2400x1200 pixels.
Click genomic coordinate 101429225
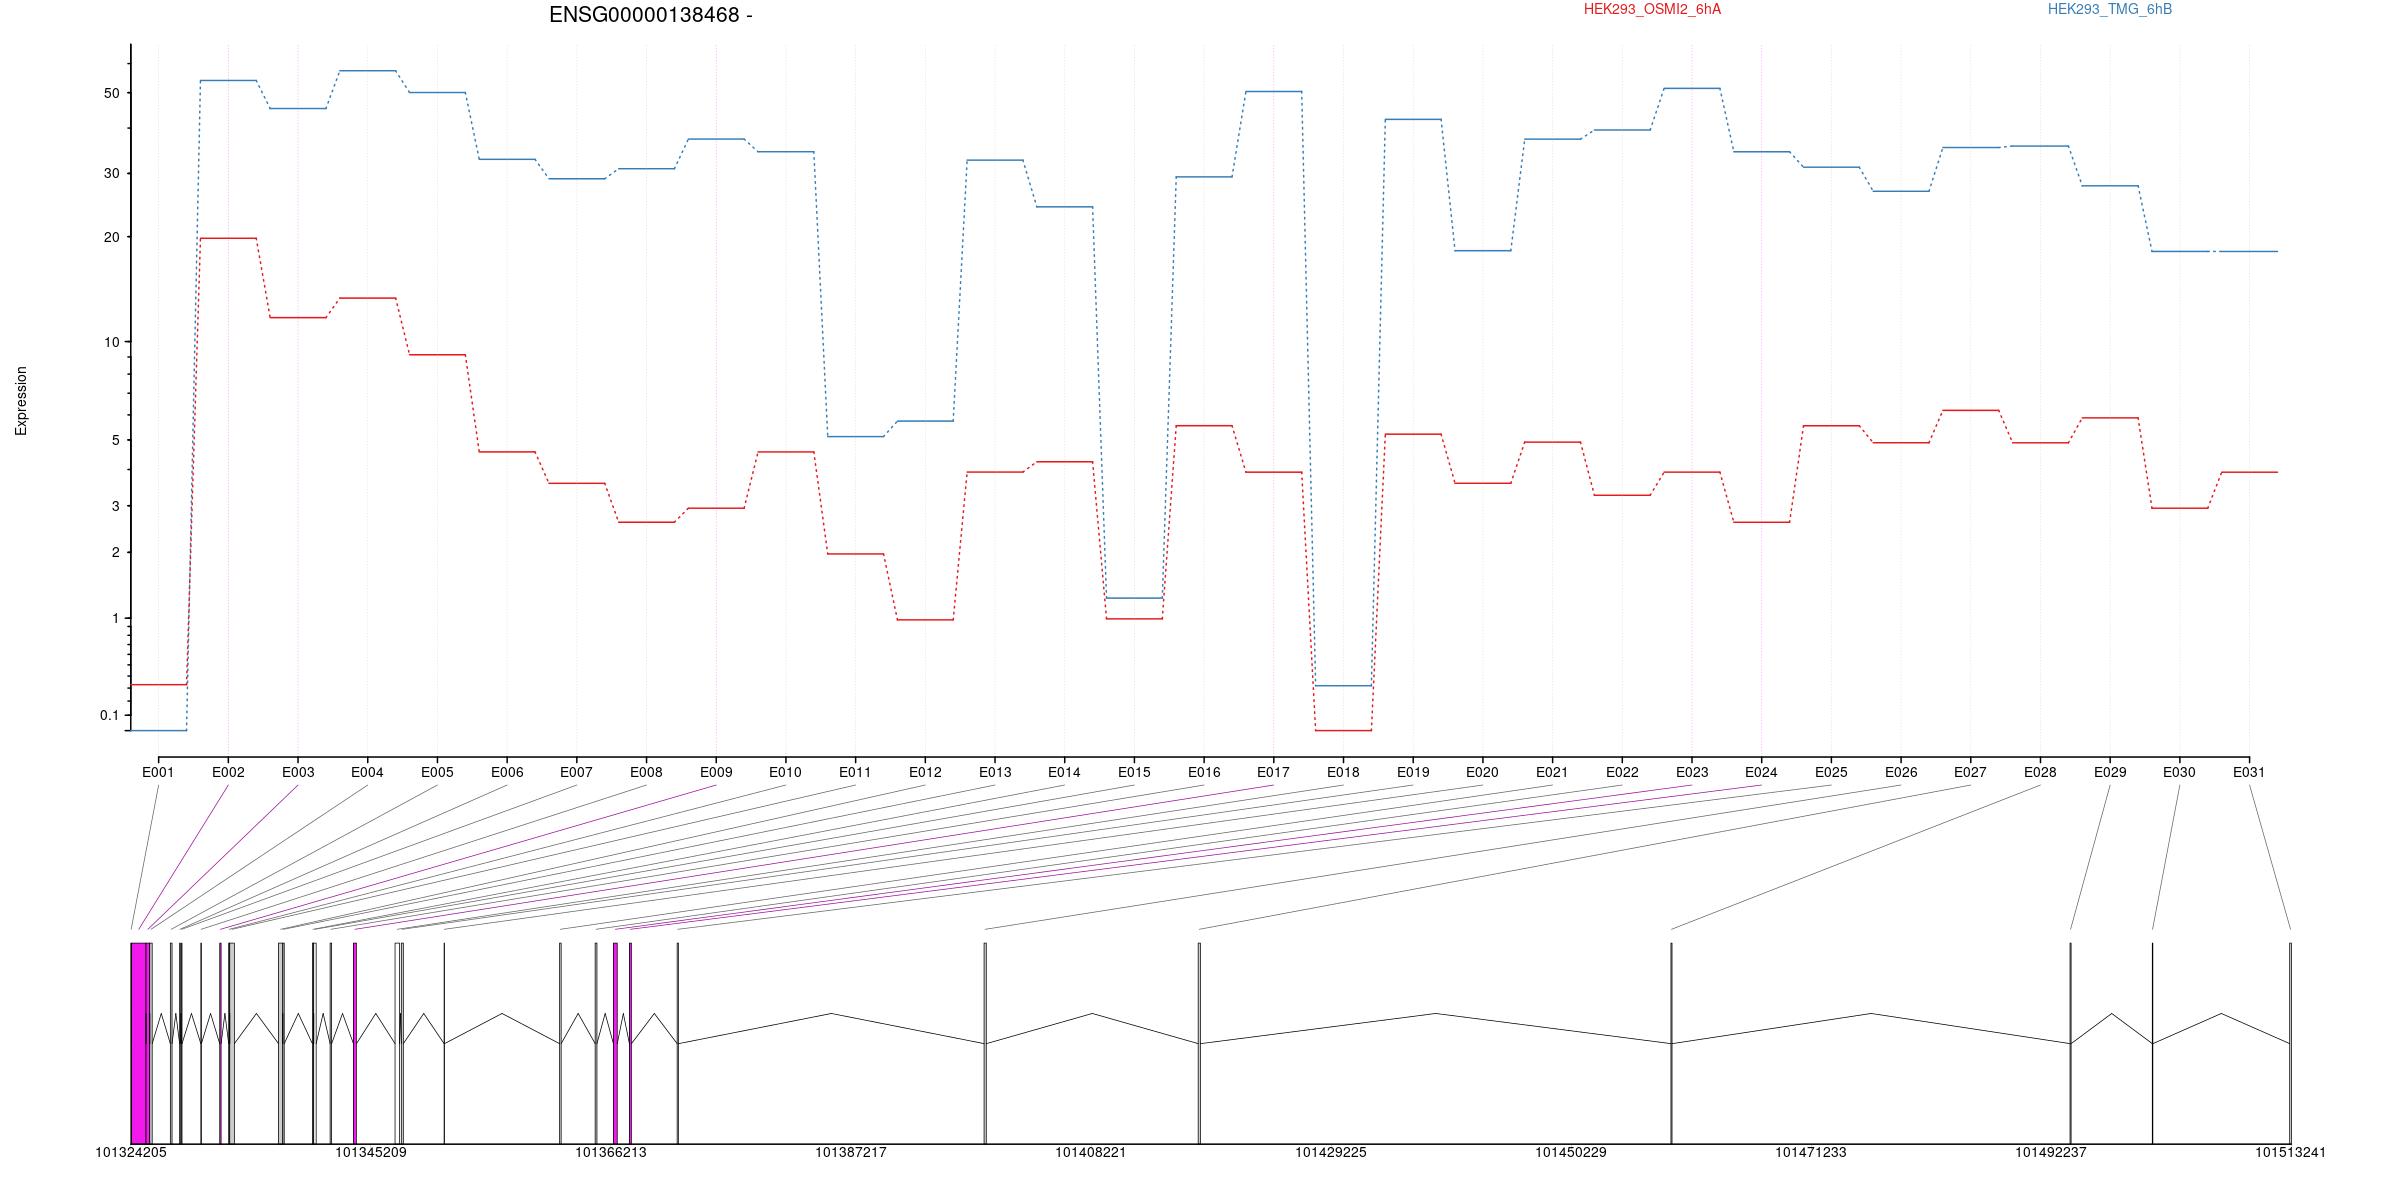pos(1331,1152)
